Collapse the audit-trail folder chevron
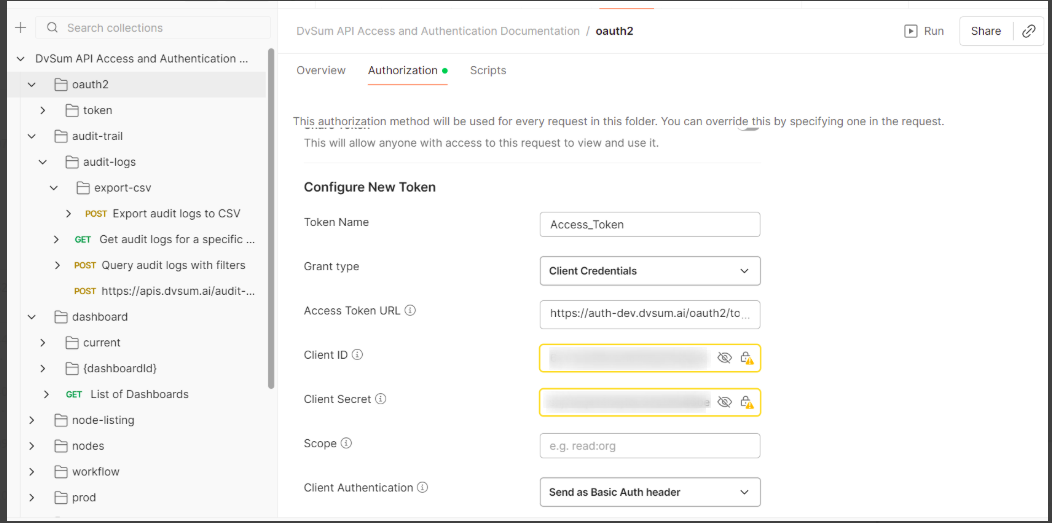 (32, 136)
